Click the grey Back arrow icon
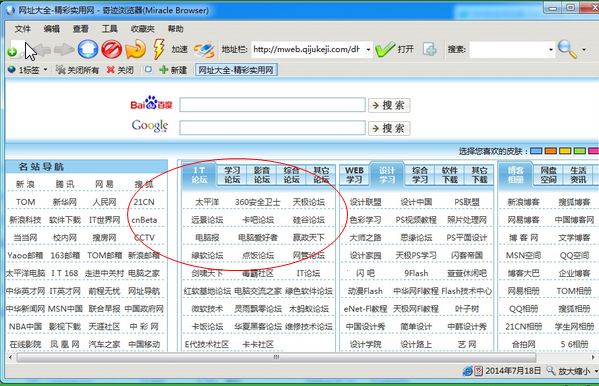 click(42, 50)
